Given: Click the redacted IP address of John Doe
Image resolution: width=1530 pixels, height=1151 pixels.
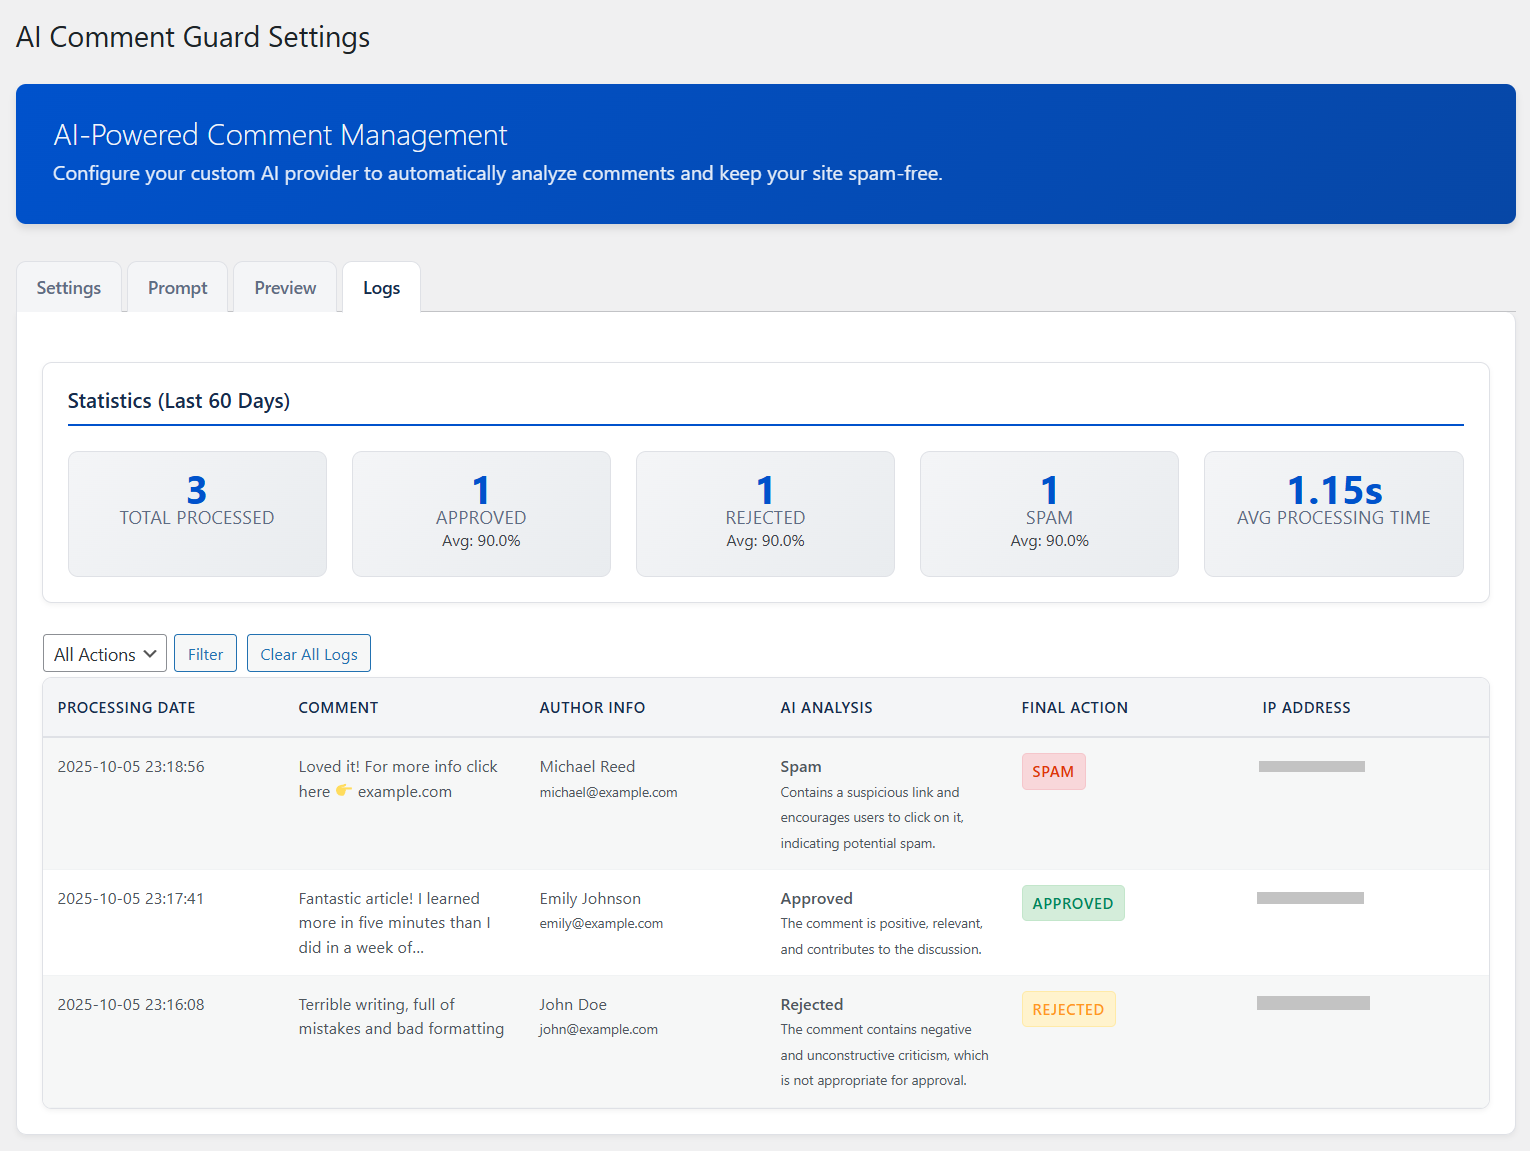Looking at the screenshot, I should [x=1313, y=1003].
